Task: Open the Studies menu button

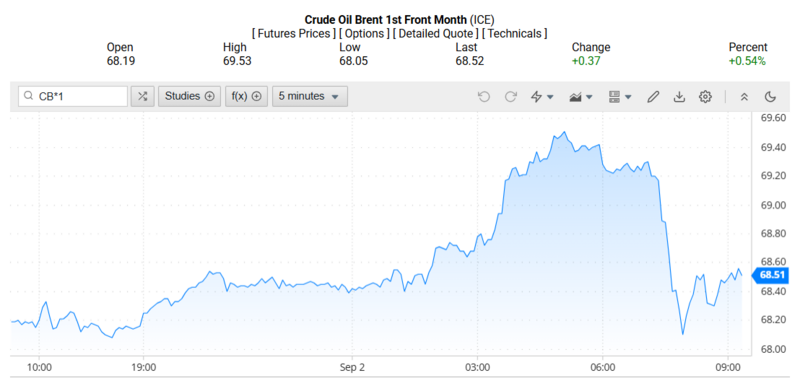Action: pyautogui.click(x=189, y=96)
